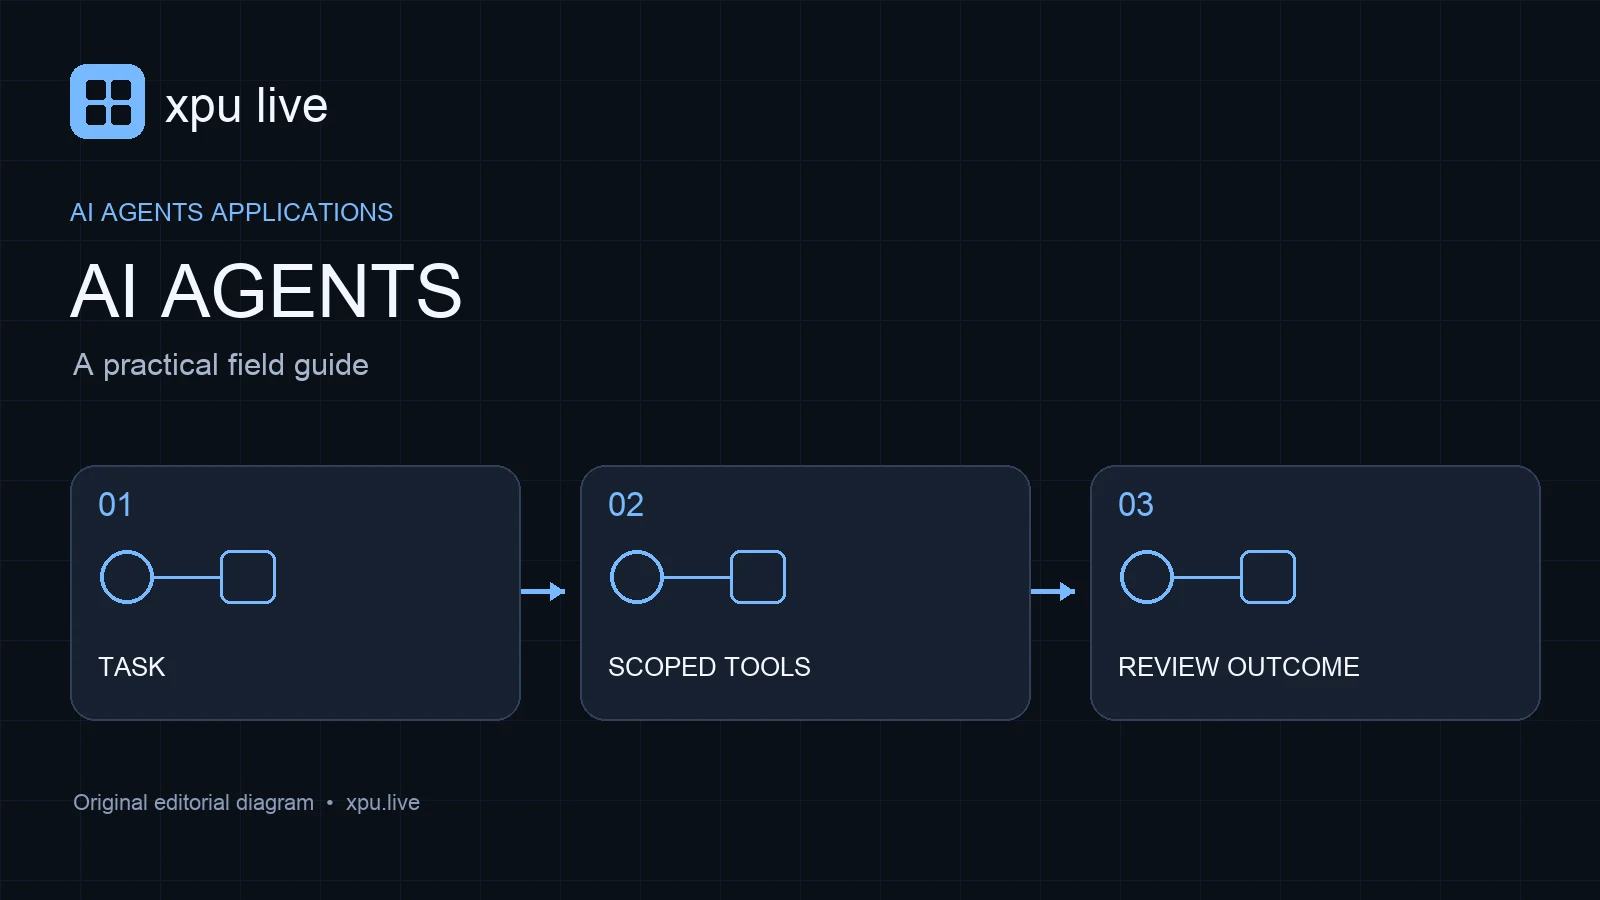Click the circle node icon in the SCOPED TOOLS card
The width and height of the screenshot is (1600, 900).
coord(637,577)
